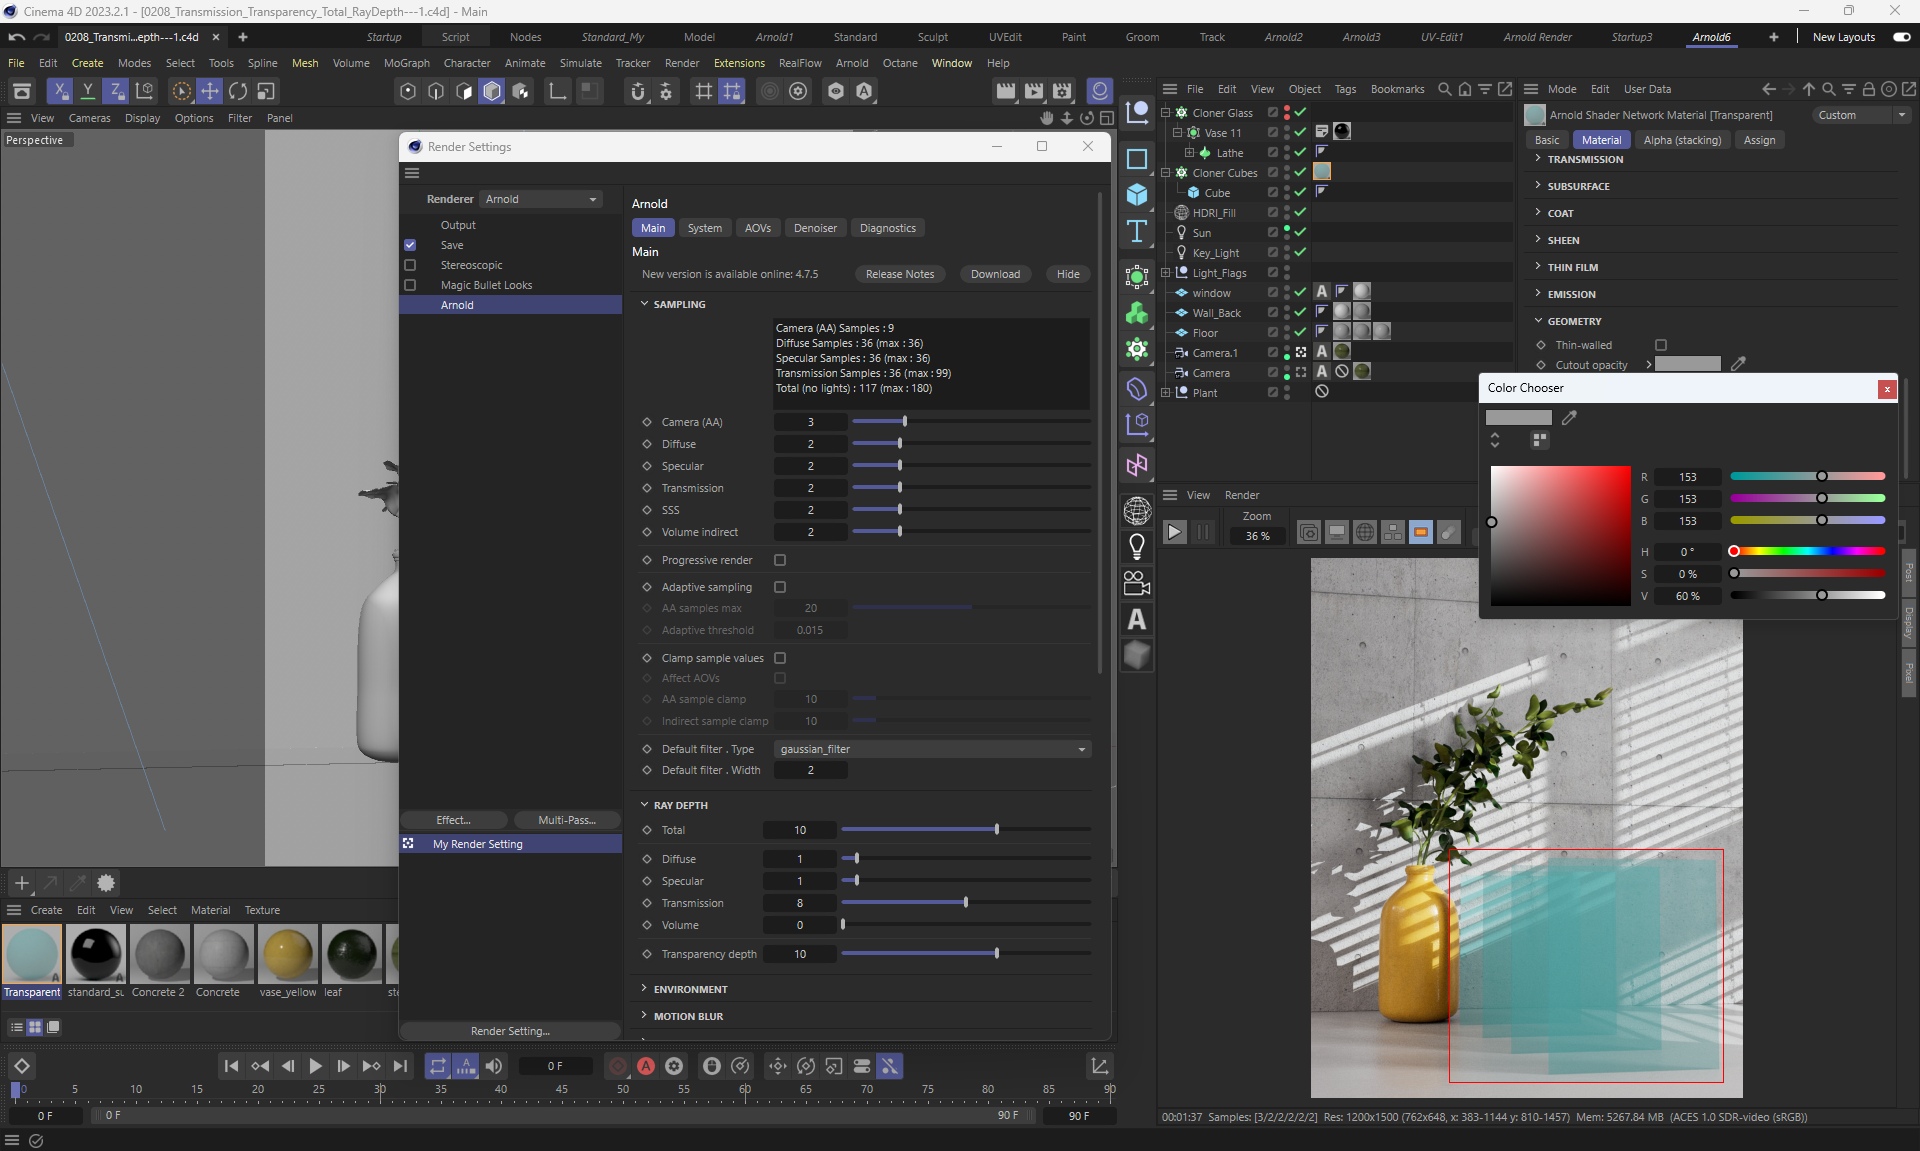The width and height of the screenshot is (1920, 1151).
Task: Enable the Progressive render checkbox
Action: click(780, 560)
